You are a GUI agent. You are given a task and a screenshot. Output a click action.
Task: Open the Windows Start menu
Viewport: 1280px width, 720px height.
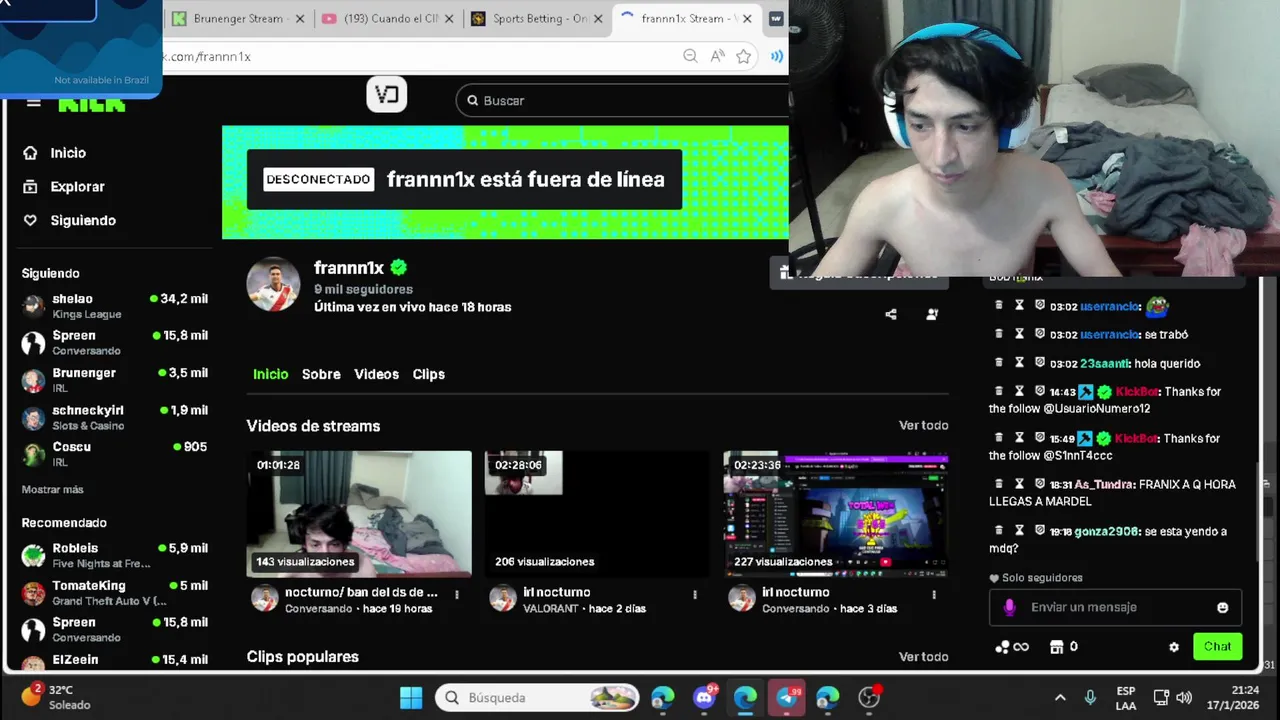[411, 697]
